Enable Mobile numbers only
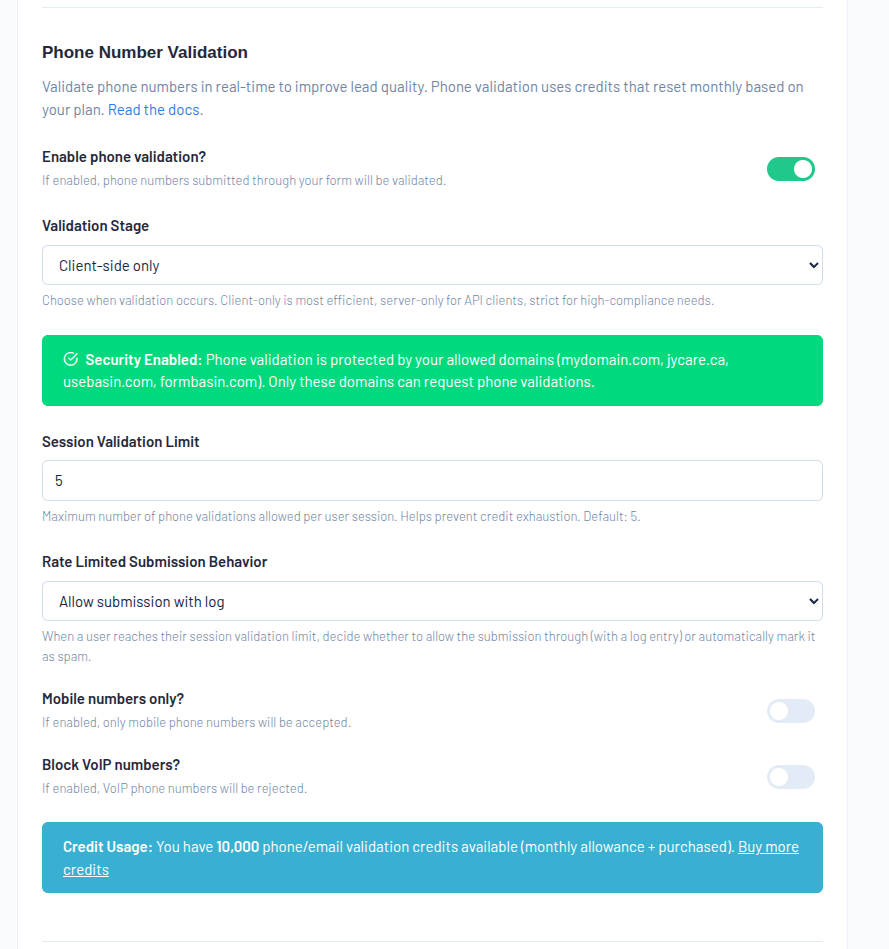Image resolution: width=889 pixels, height=949 pixels. [x=791, y=711]
